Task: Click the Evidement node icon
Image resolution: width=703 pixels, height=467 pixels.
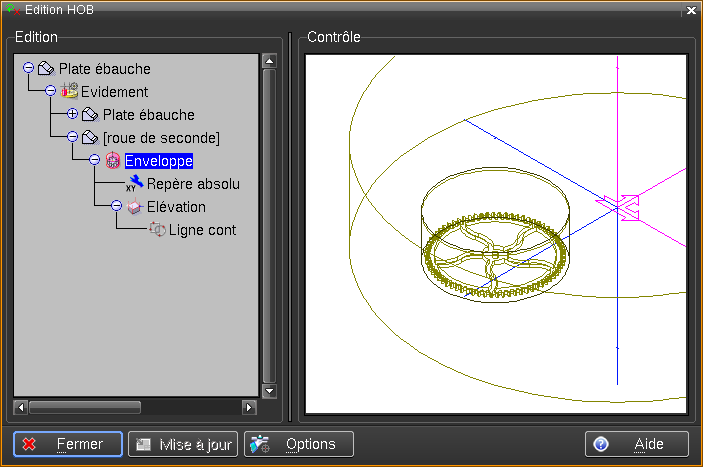Action: (69, 92)
